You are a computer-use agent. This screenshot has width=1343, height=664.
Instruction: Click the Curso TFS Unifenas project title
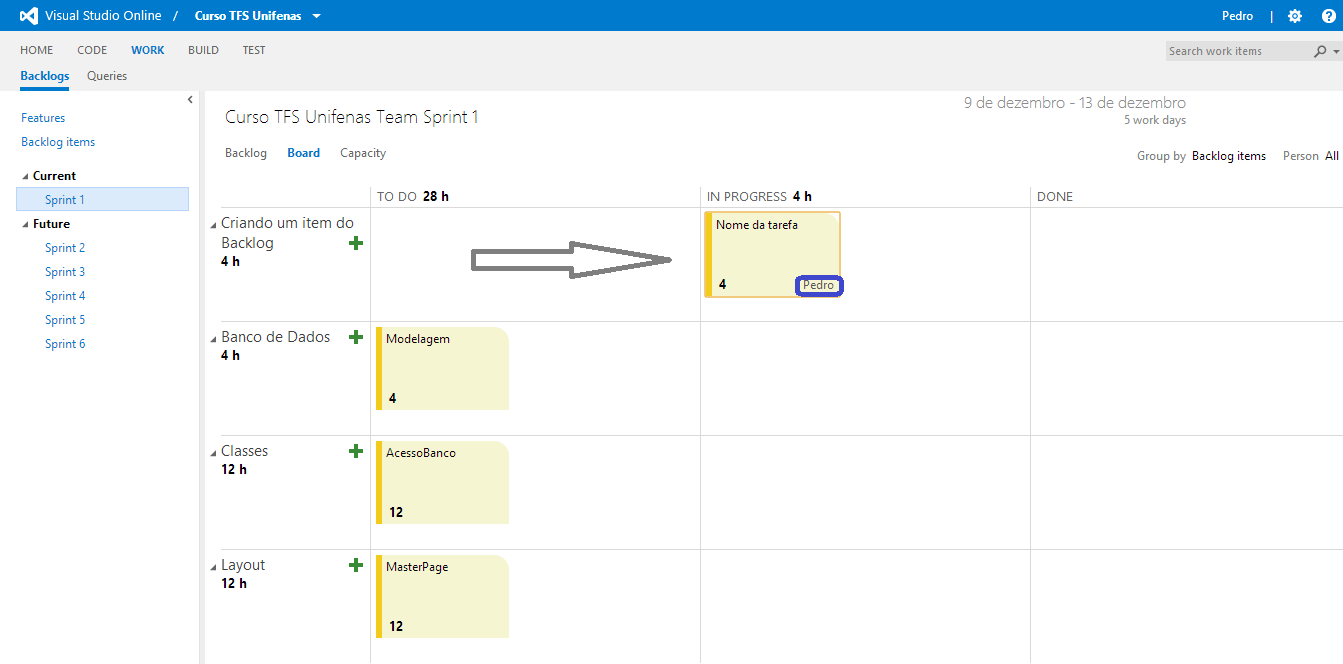point(248,16)
